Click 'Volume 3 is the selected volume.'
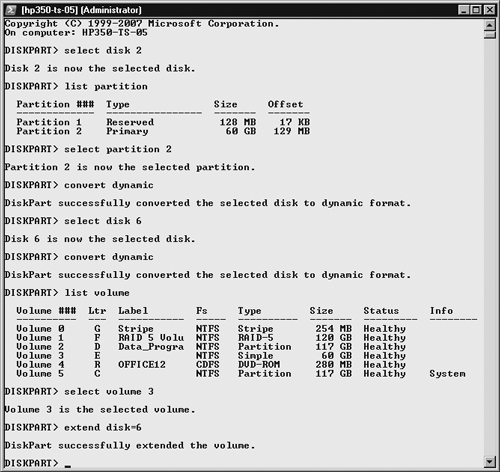 pos(100,410)
